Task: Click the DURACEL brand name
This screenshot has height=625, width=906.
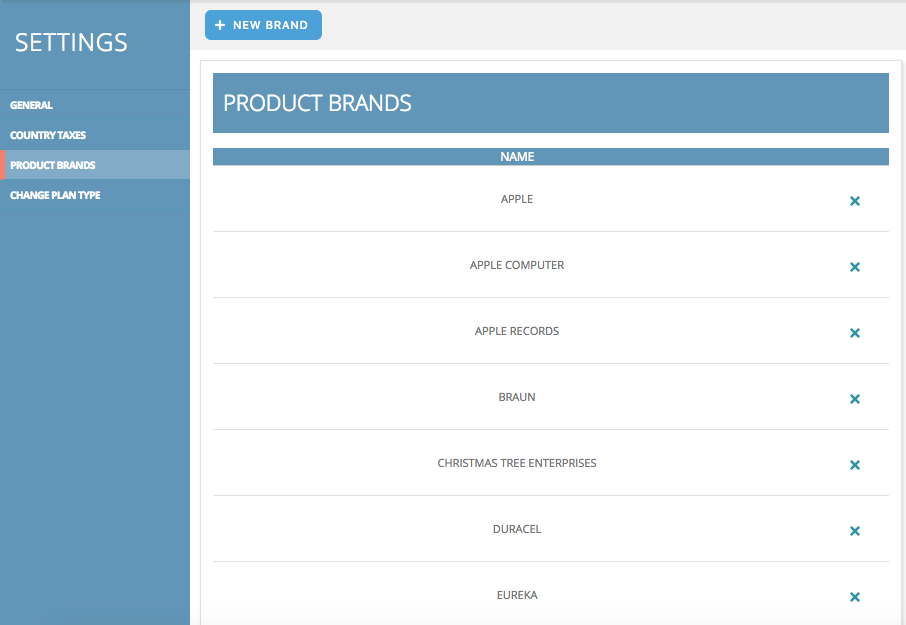Action: tap(517, 529)
